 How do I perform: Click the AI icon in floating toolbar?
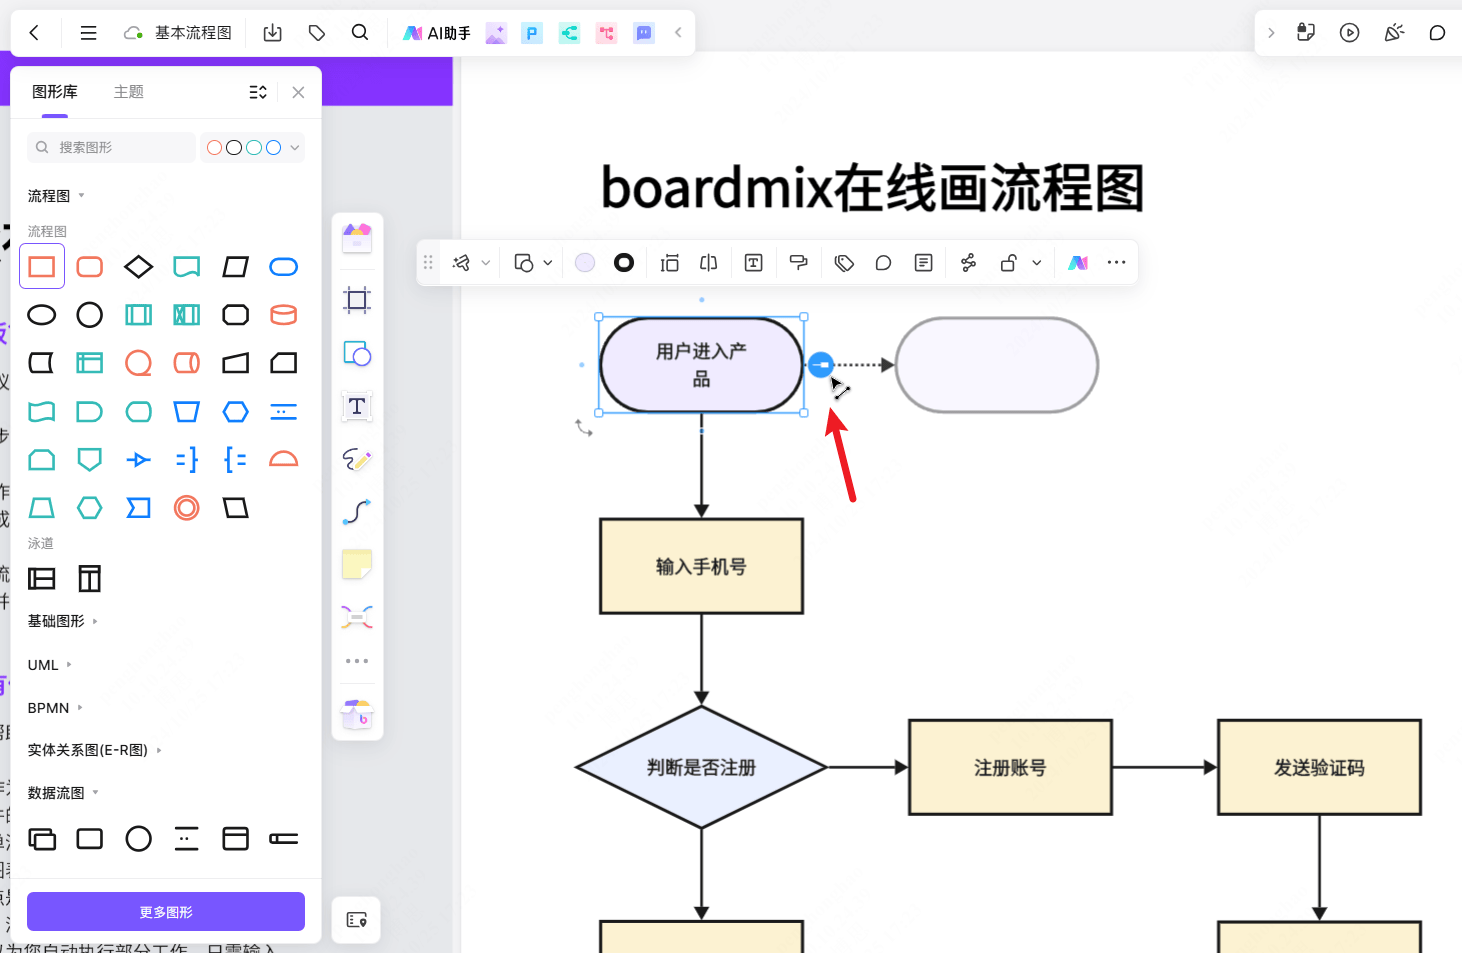(1078, 263)
